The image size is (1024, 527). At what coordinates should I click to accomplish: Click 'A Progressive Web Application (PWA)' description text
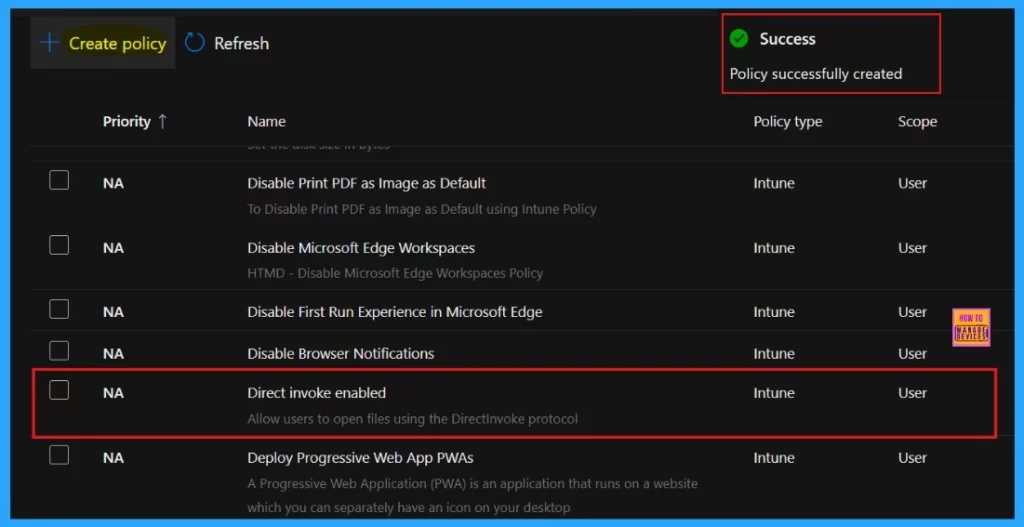click(x=472, y=496)
